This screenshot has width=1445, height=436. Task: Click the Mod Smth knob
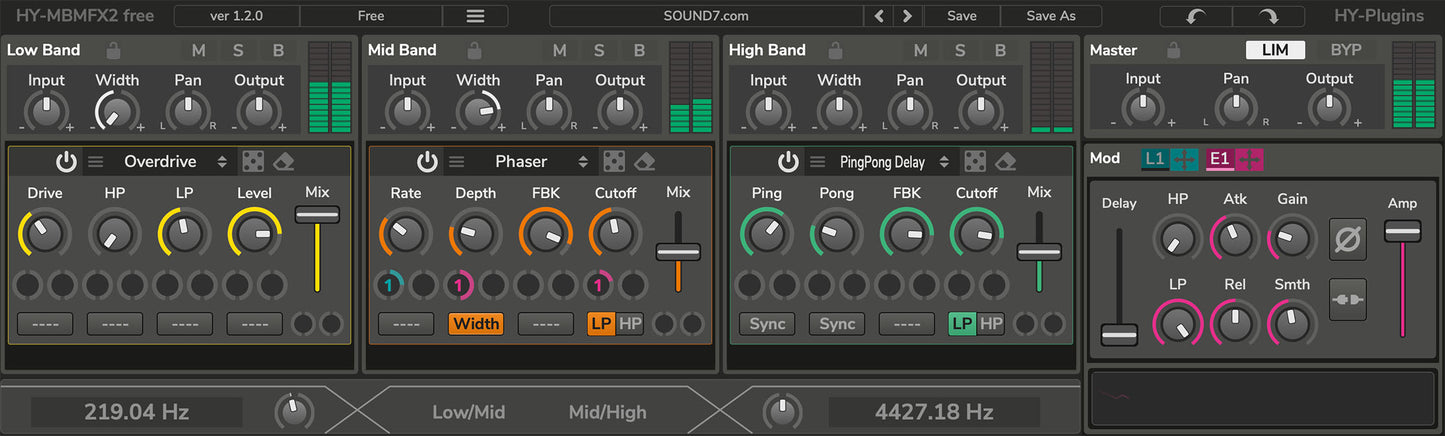coord(1292,323)
